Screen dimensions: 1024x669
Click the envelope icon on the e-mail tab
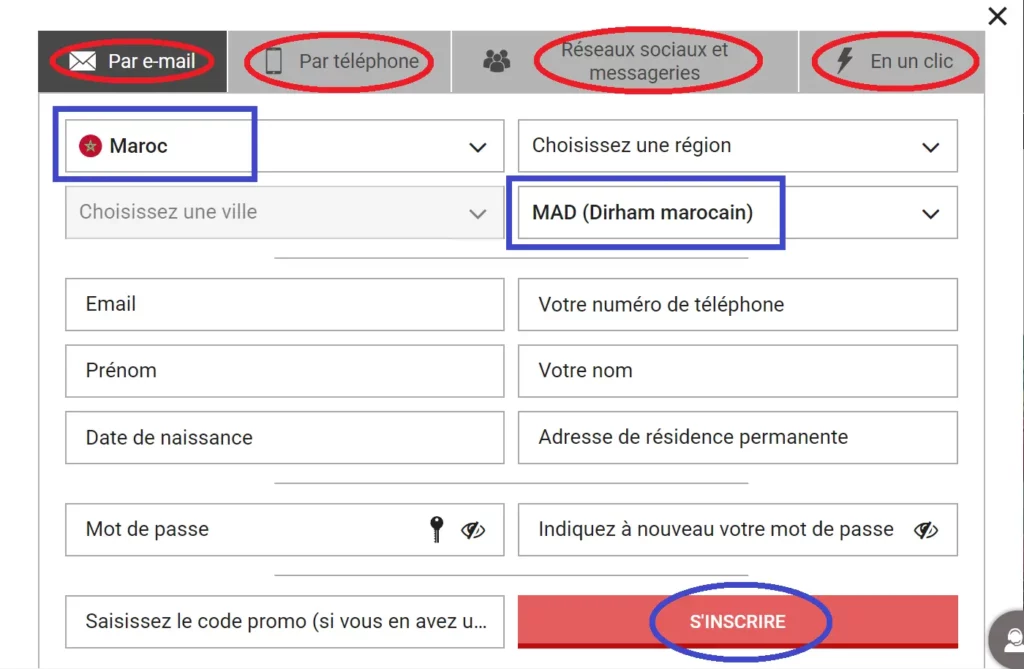(82, 60)
